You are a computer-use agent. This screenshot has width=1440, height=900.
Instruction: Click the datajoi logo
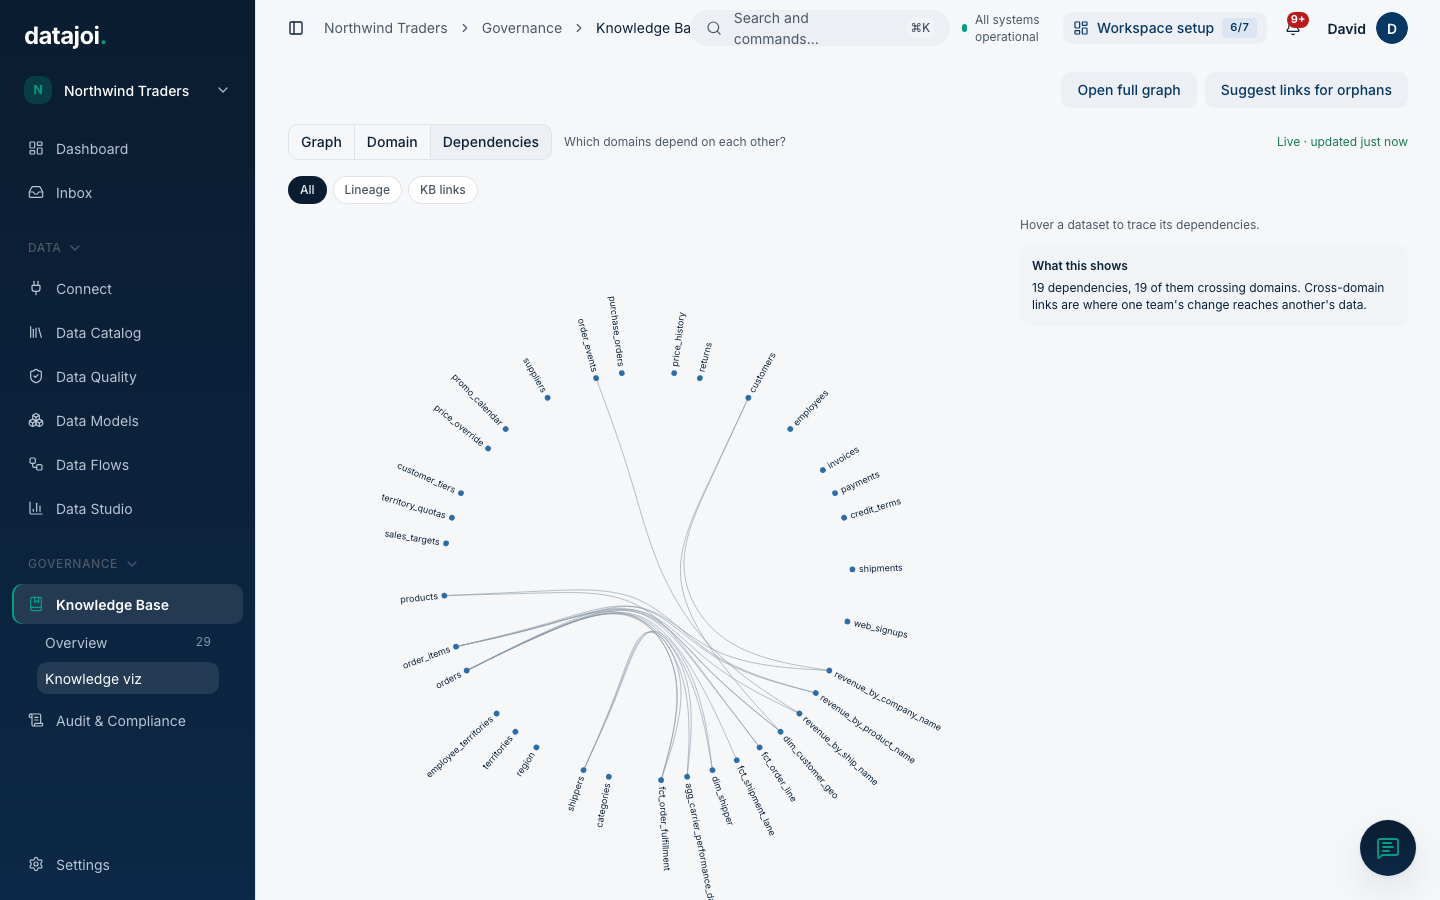[65, 36]
